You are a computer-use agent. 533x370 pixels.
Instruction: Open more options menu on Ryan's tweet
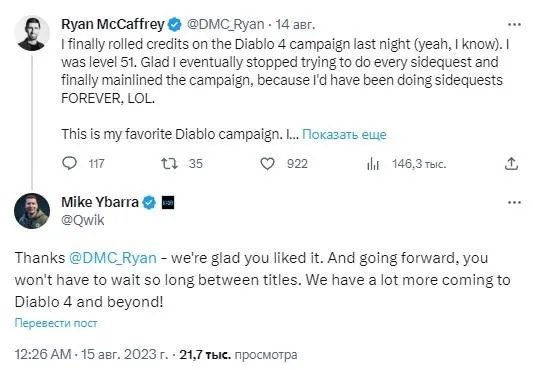click(514, 24)
